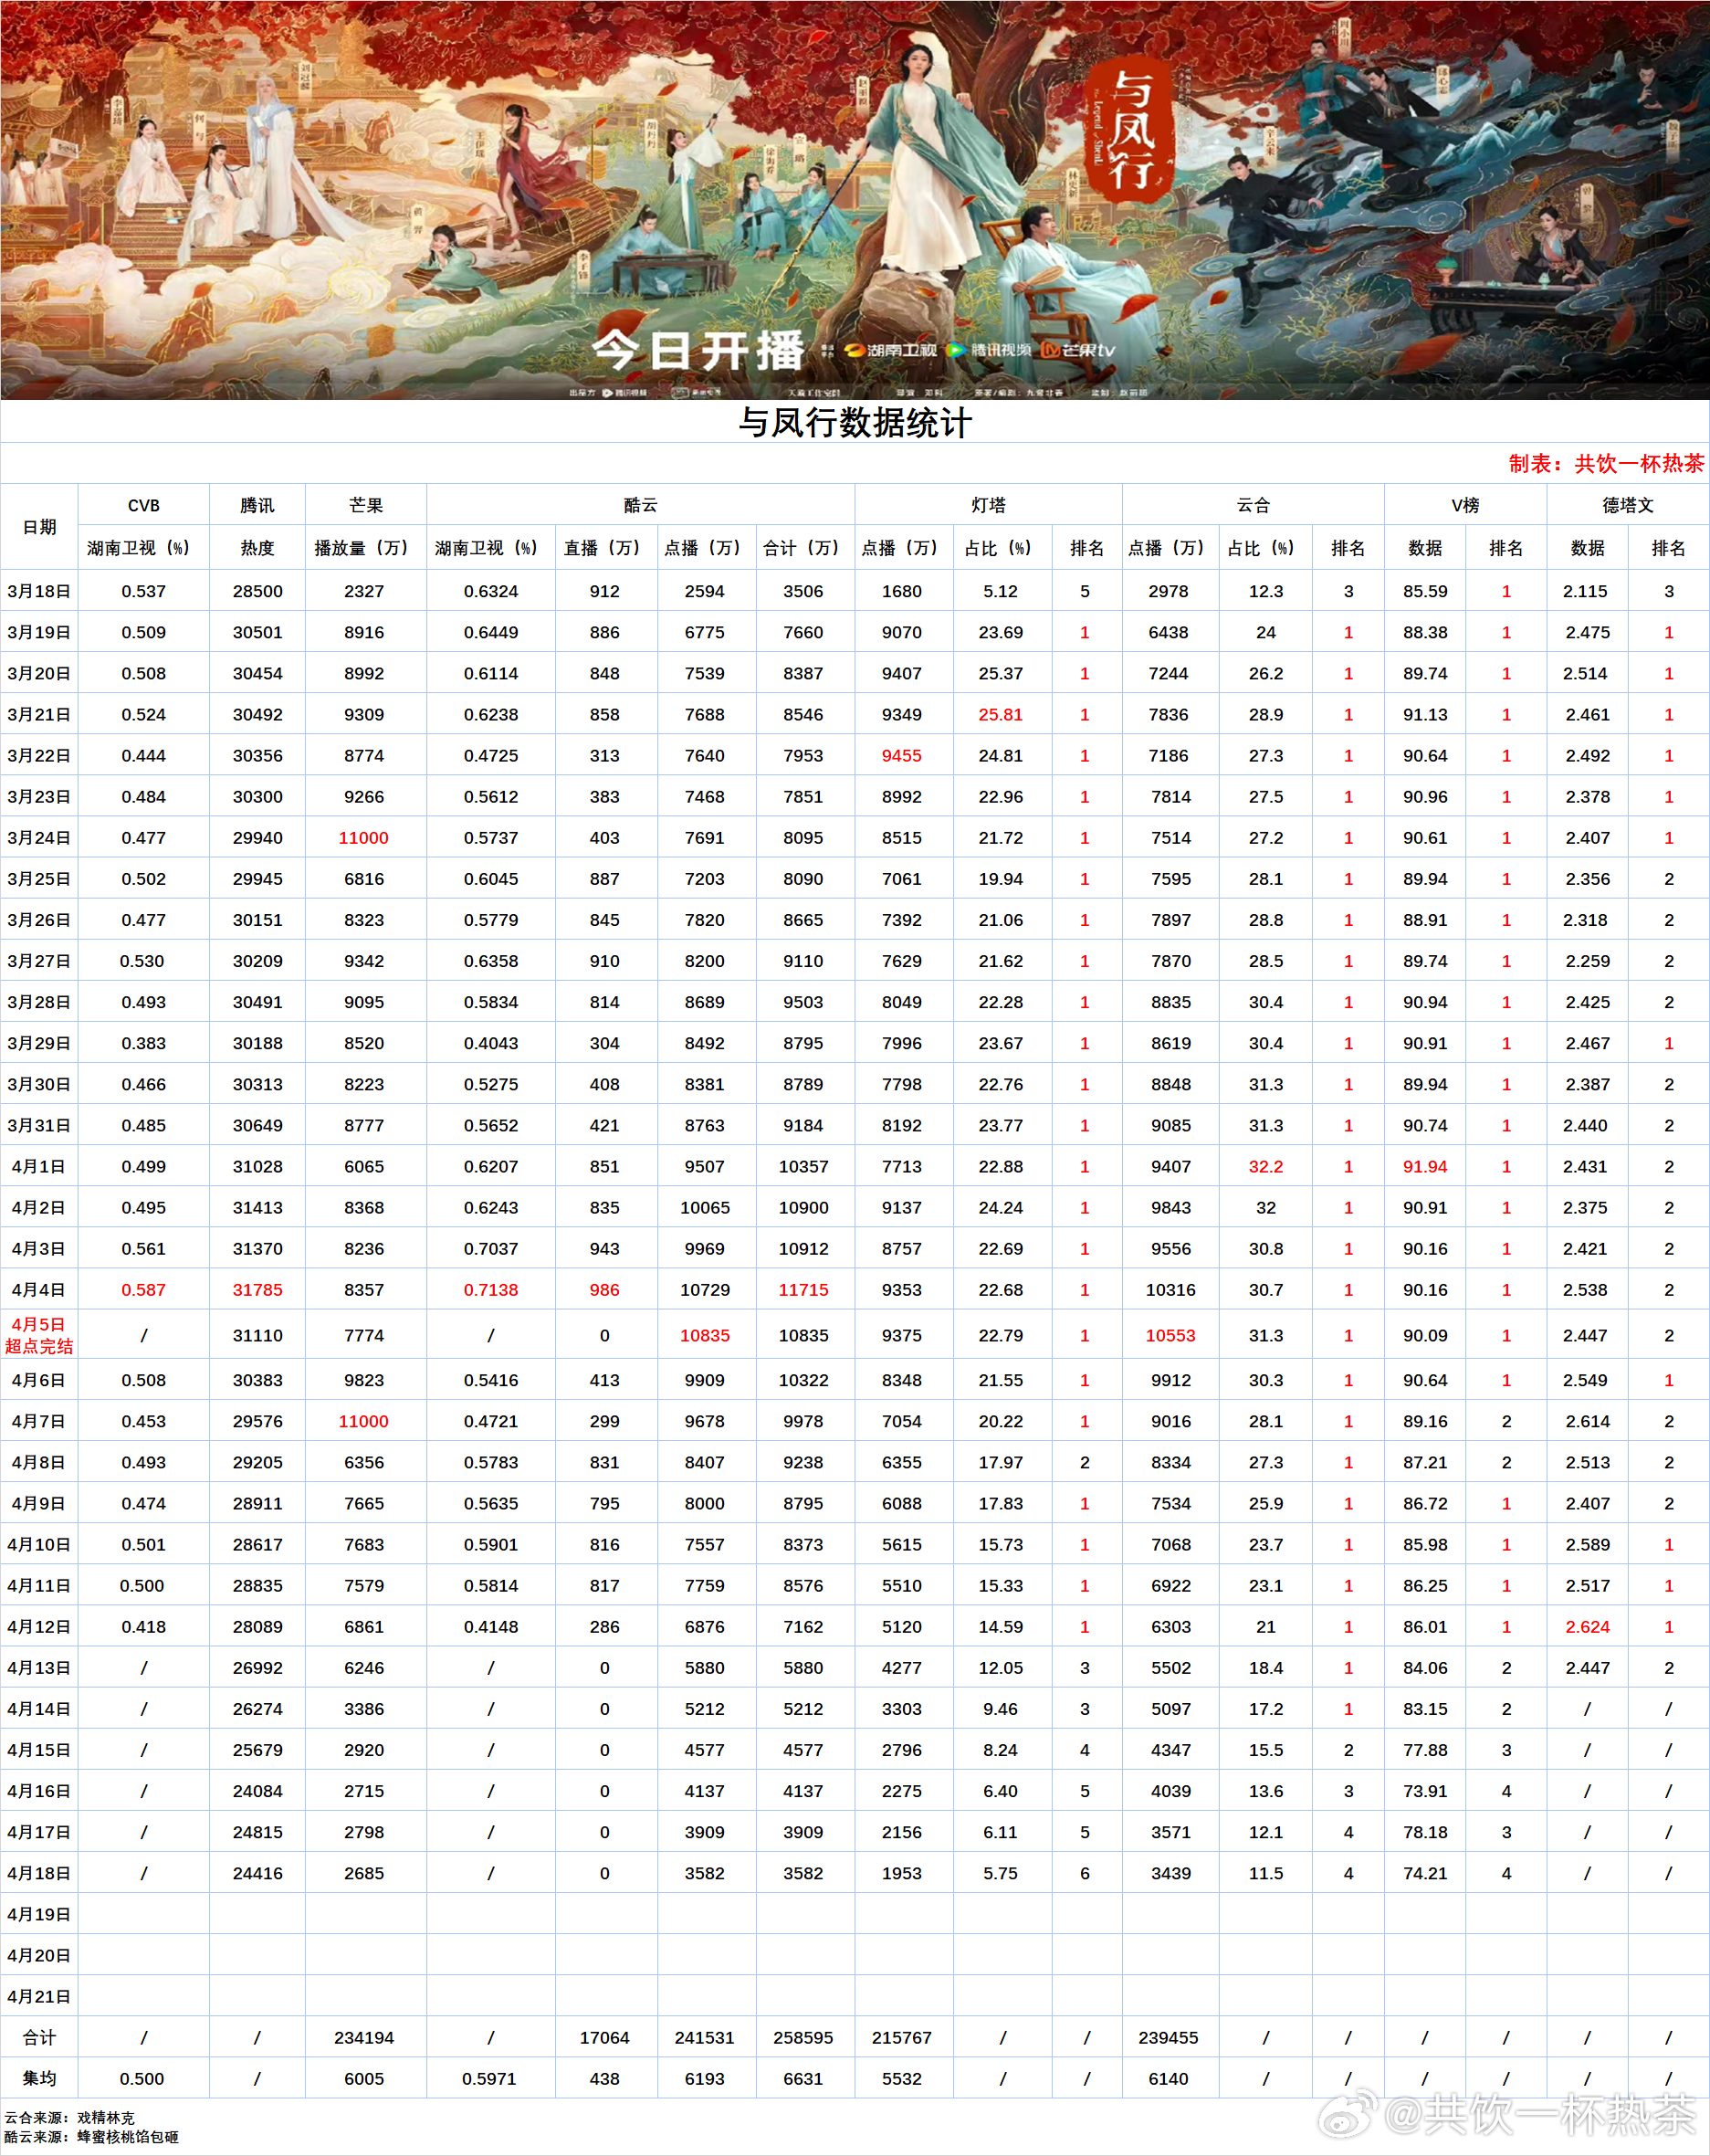Click the 234194 total in the 合计 row
Viewport: 1710px width, 2156px height.
(364, 2037)
